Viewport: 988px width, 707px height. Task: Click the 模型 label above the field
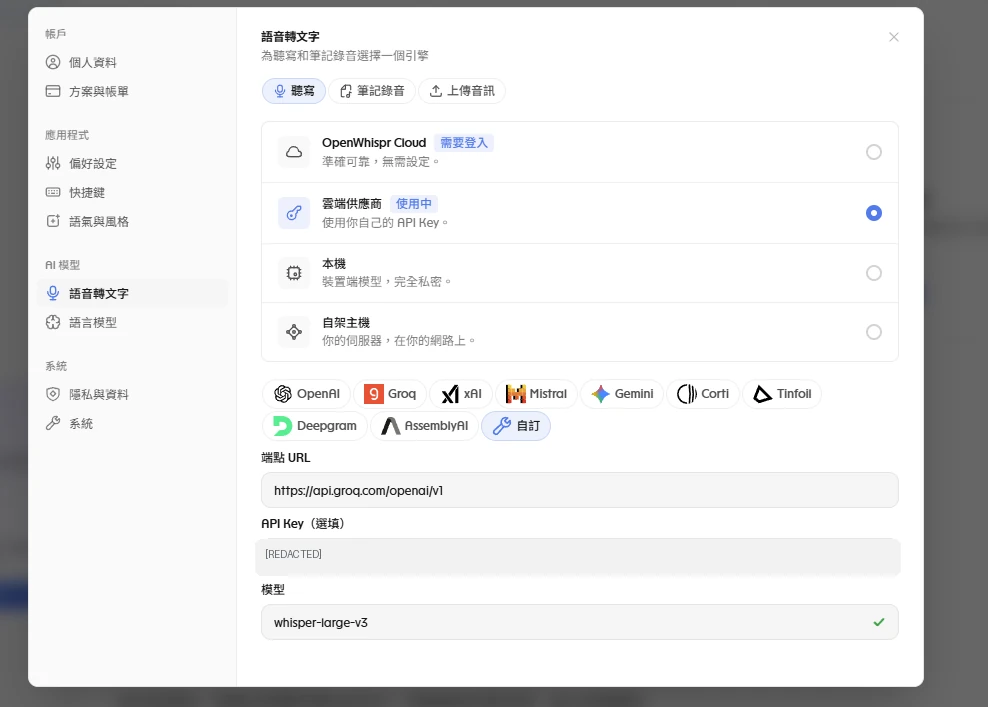(273, 590)
